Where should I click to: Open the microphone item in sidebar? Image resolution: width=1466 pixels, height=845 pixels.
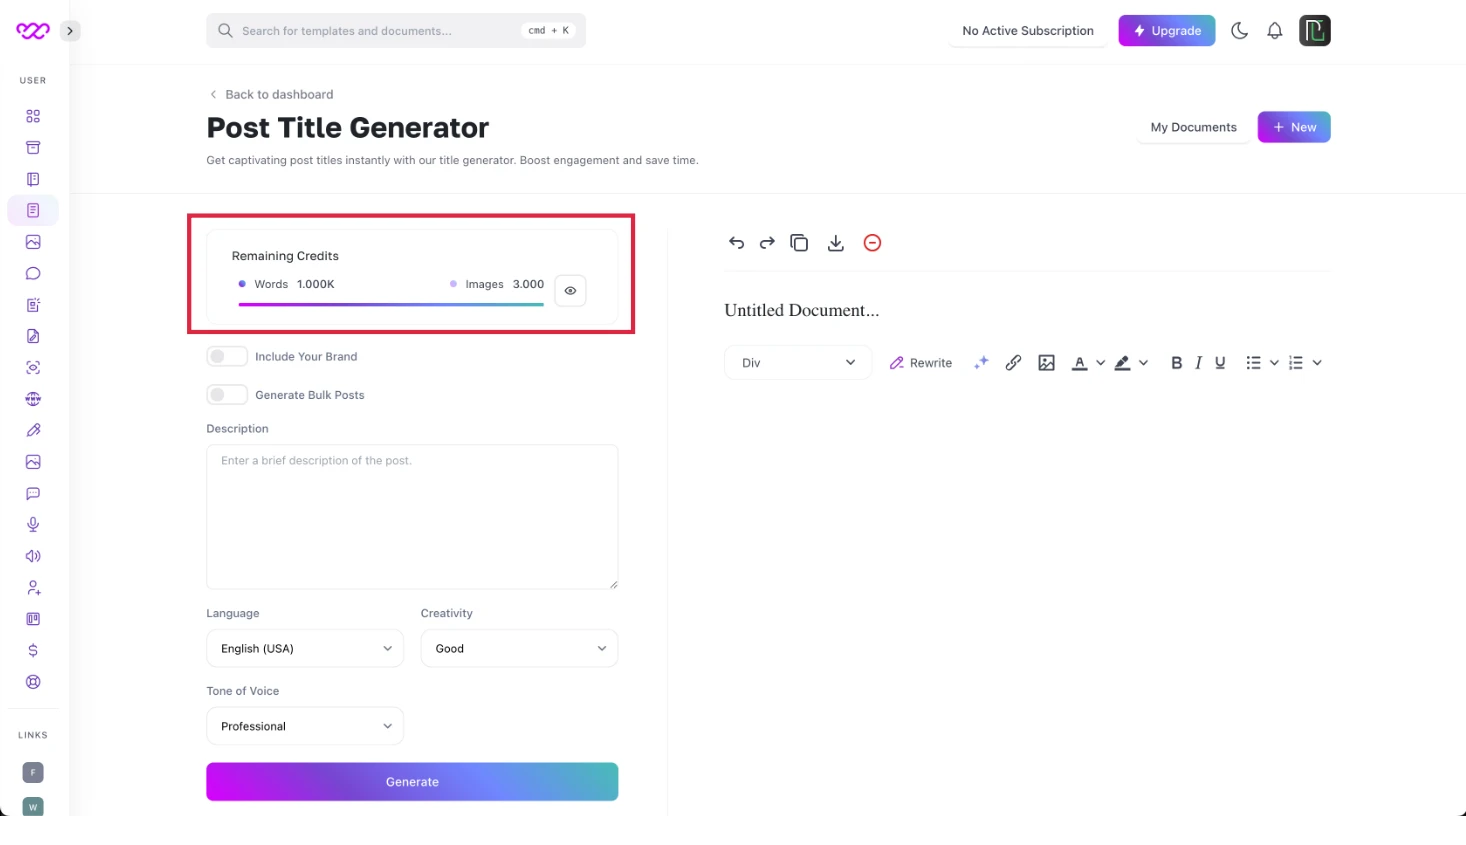pyautogui.click(x=33, y=525)
